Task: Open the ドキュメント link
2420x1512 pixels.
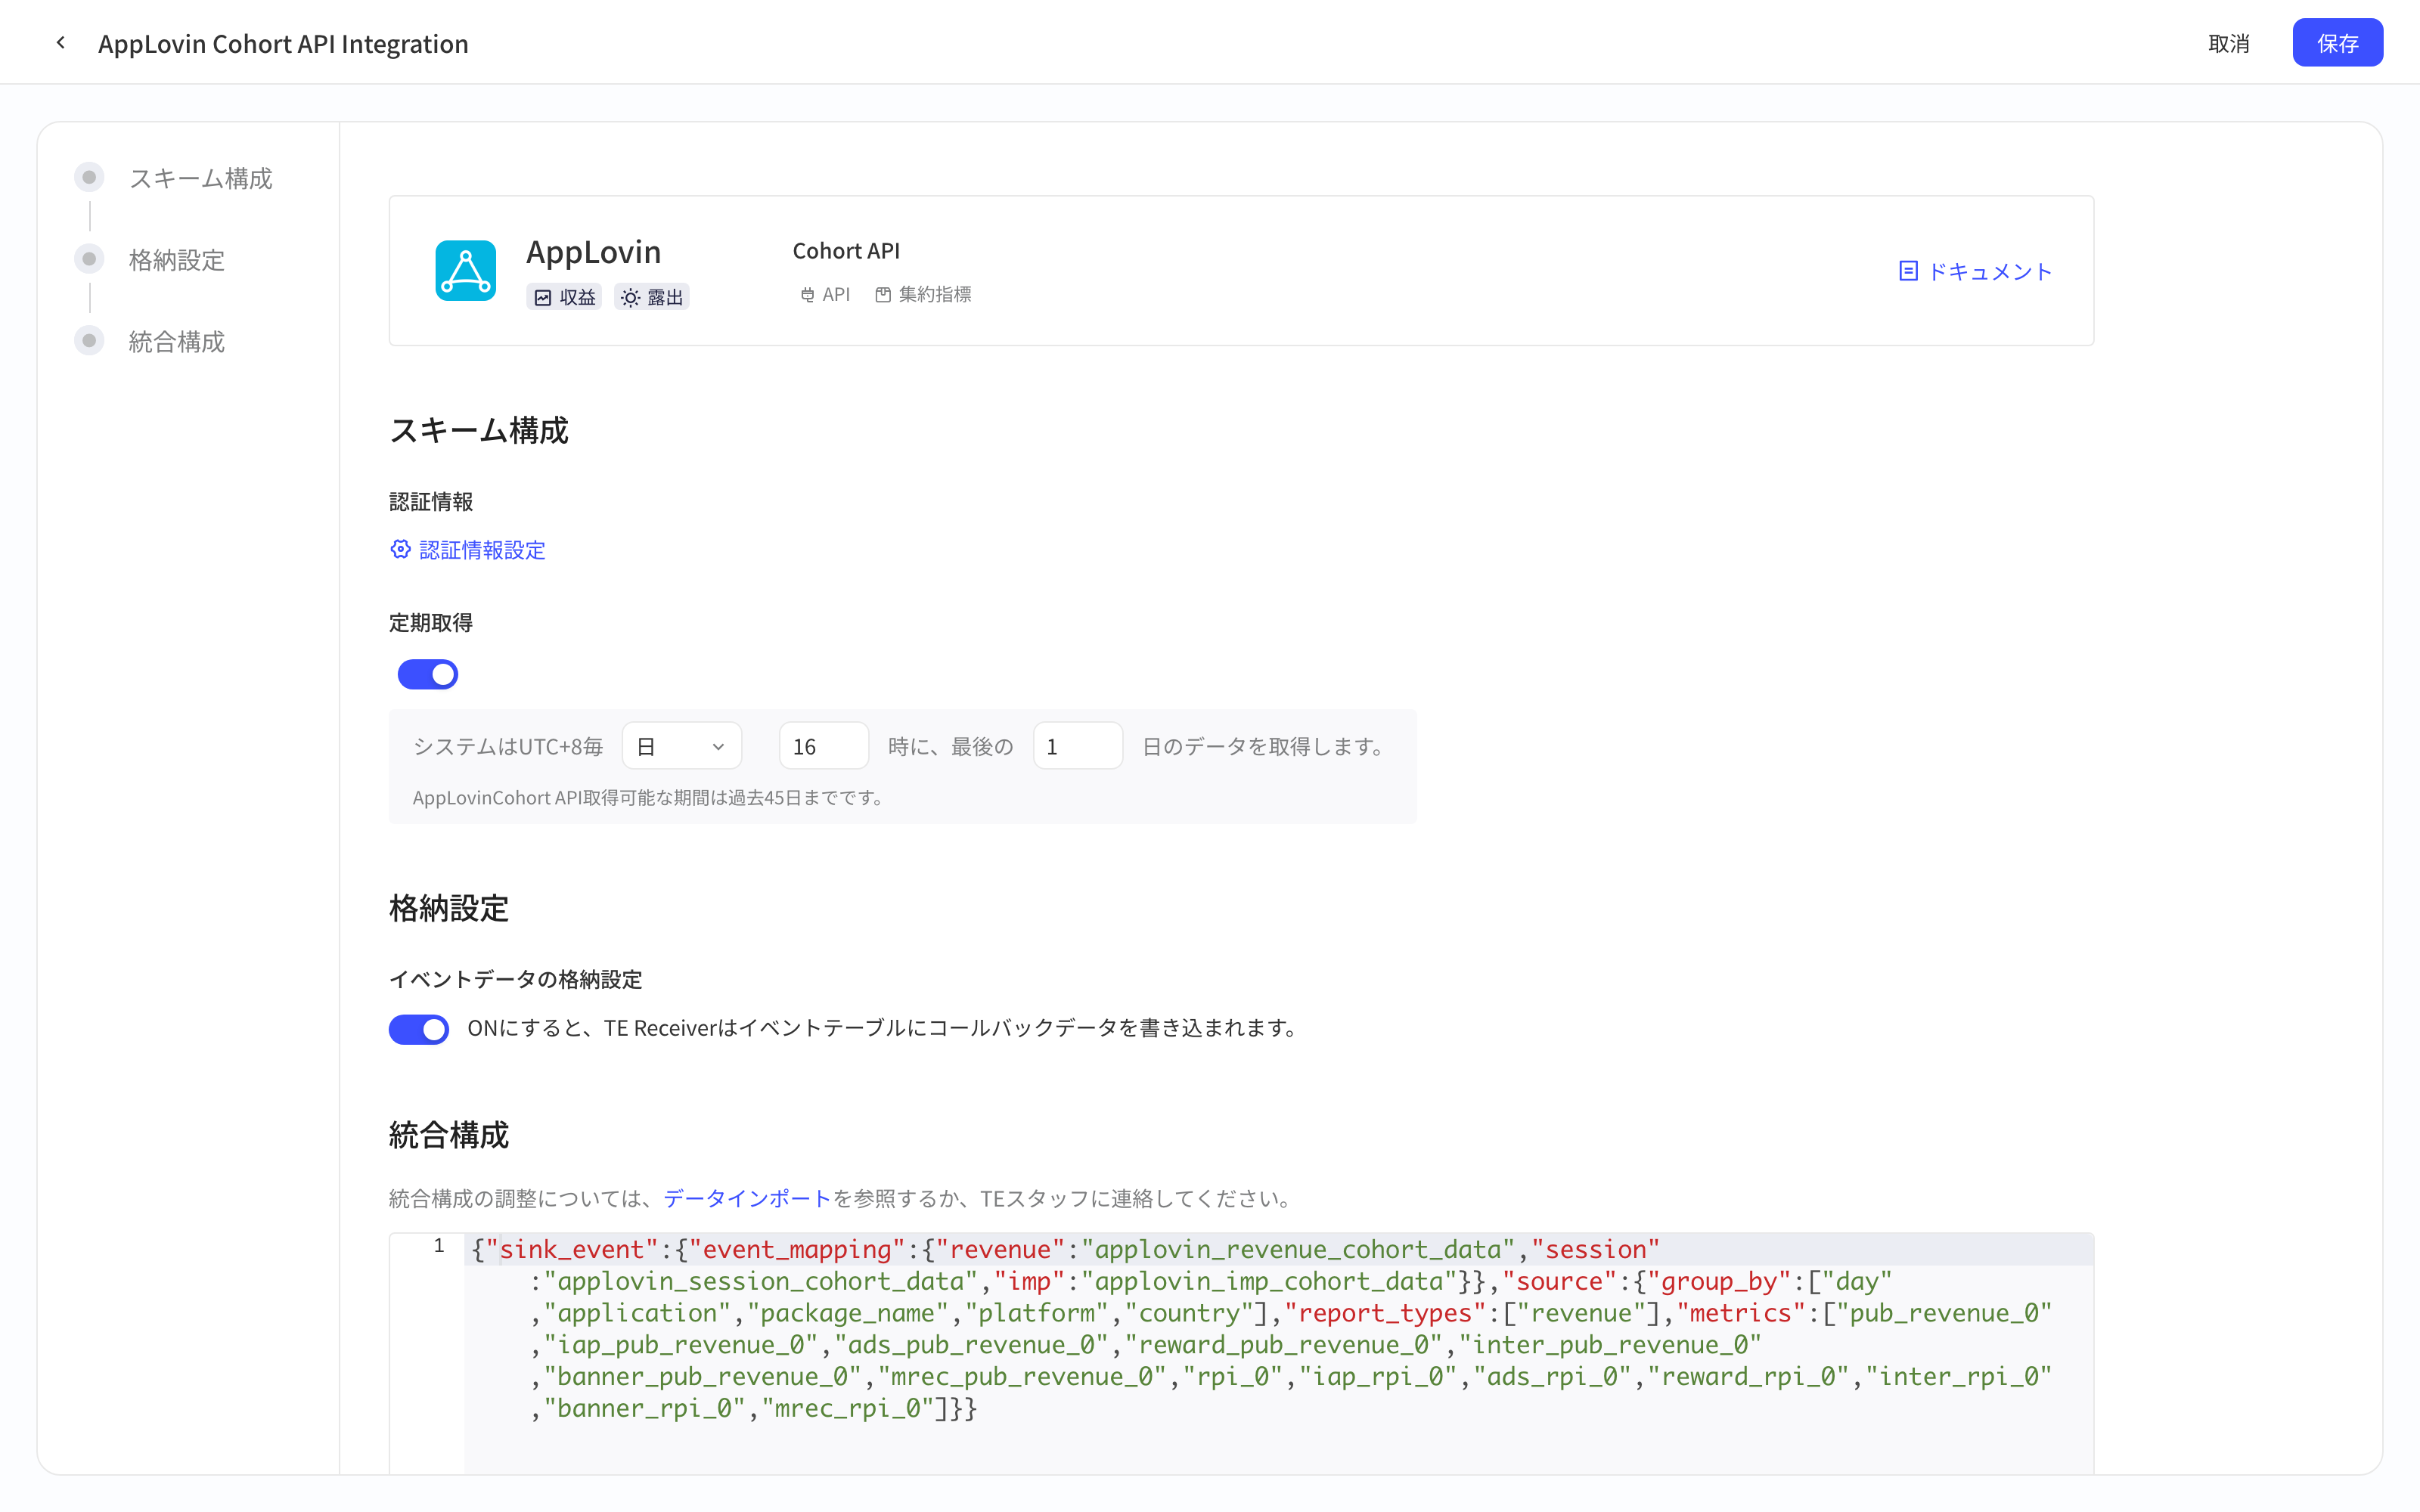Action: (1975, 271)
